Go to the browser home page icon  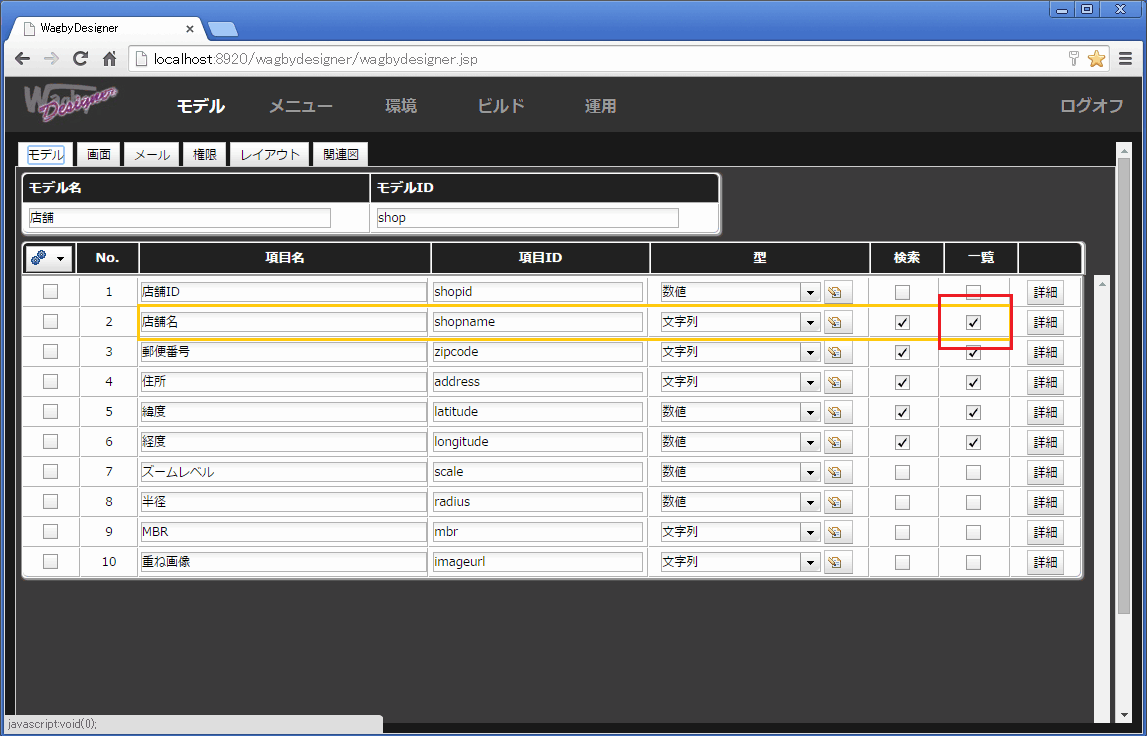(110, 59)
